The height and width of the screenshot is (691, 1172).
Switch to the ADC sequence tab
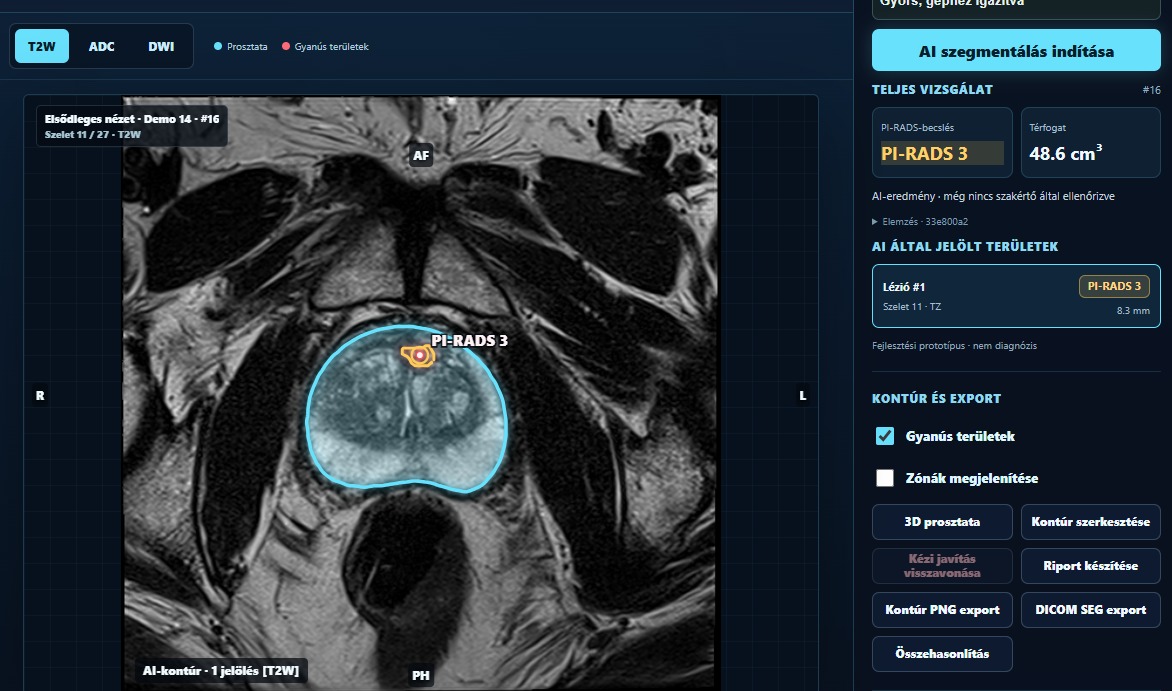click(x=102, y=46)
